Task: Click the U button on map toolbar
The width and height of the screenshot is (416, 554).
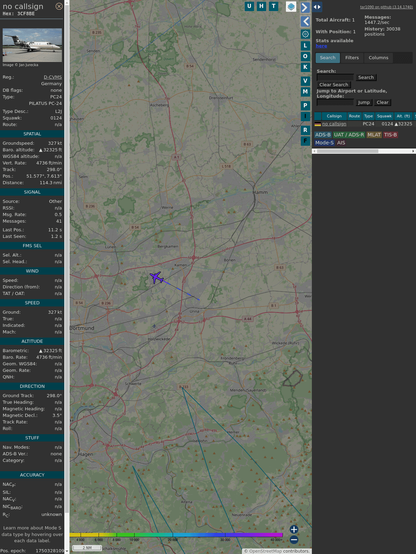Action: point(249,6)
